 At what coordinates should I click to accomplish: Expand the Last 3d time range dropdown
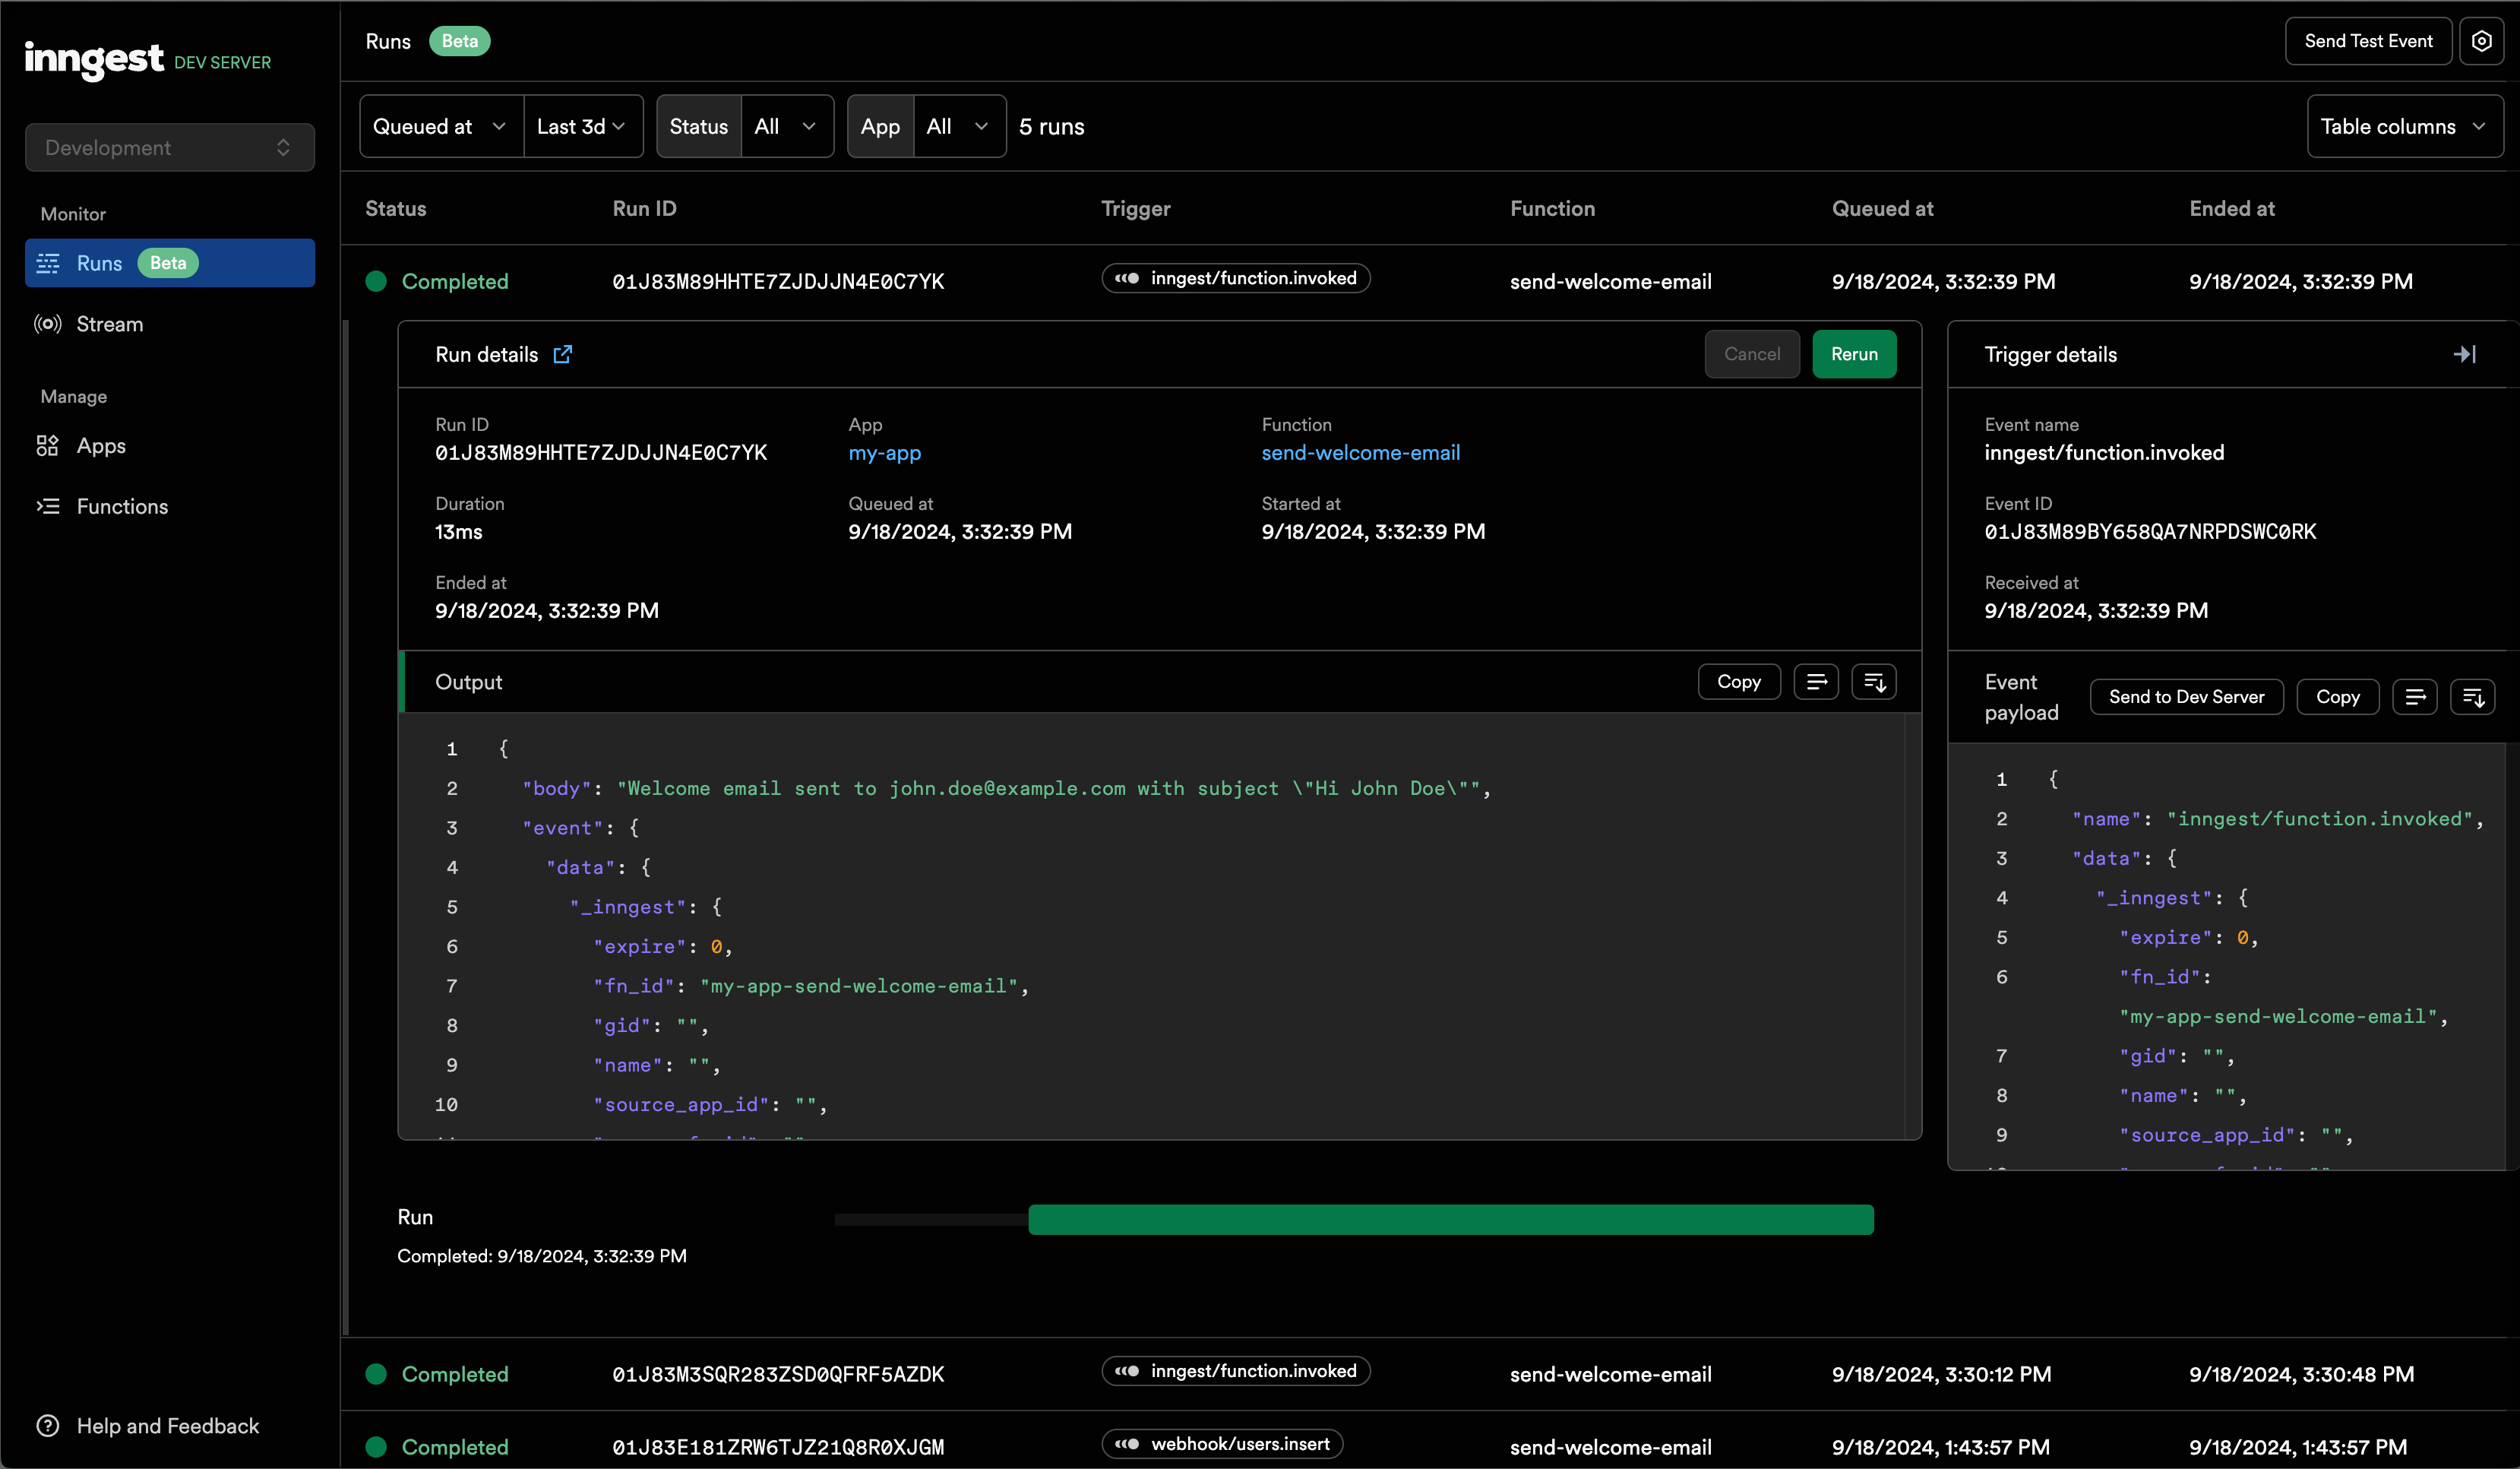(x=582, y=126)
